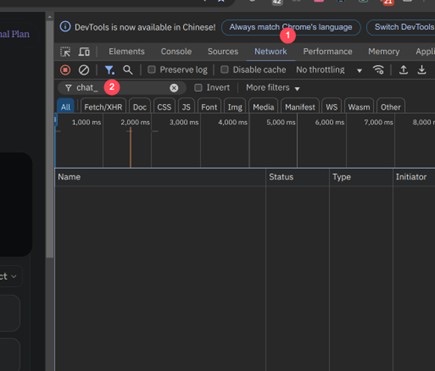This screenshot has height=371, width=435.
Task: Filter requests by JS type
Action: (186, 107)
